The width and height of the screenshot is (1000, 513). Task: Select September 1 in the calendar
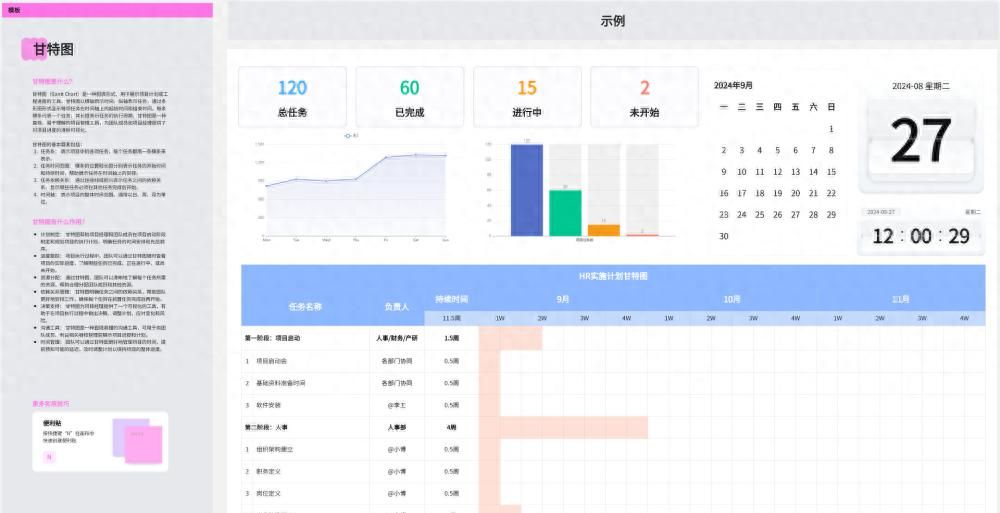click(x=831, y=129)
